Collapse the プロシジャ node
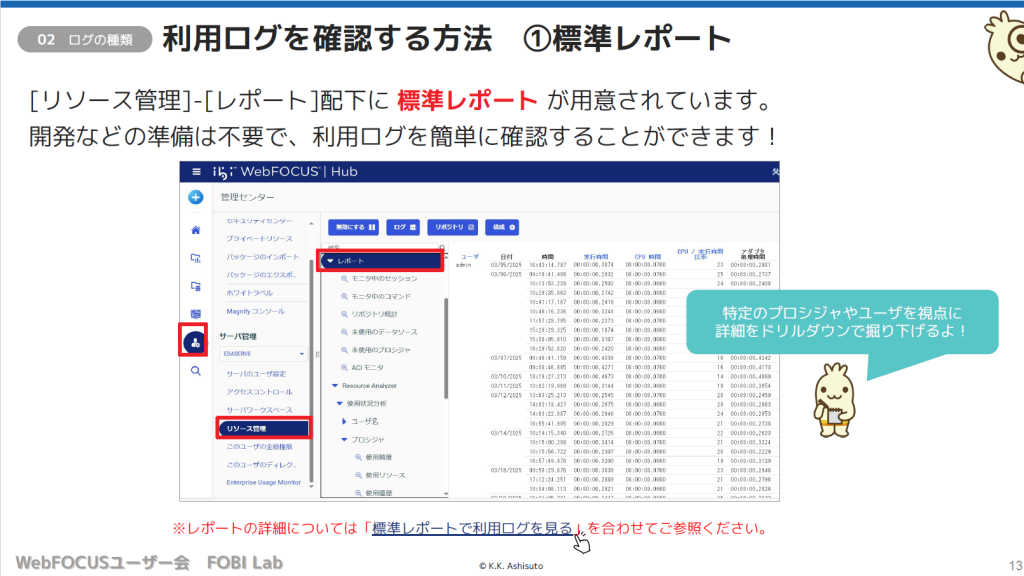1024x576 pixels. point(344,440)
